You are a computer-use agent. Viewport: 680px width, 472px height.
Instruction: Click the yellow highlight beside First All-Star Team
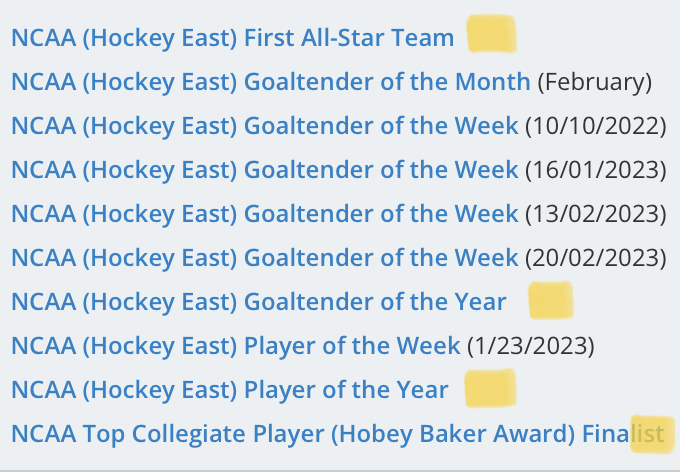pos(492,34)
